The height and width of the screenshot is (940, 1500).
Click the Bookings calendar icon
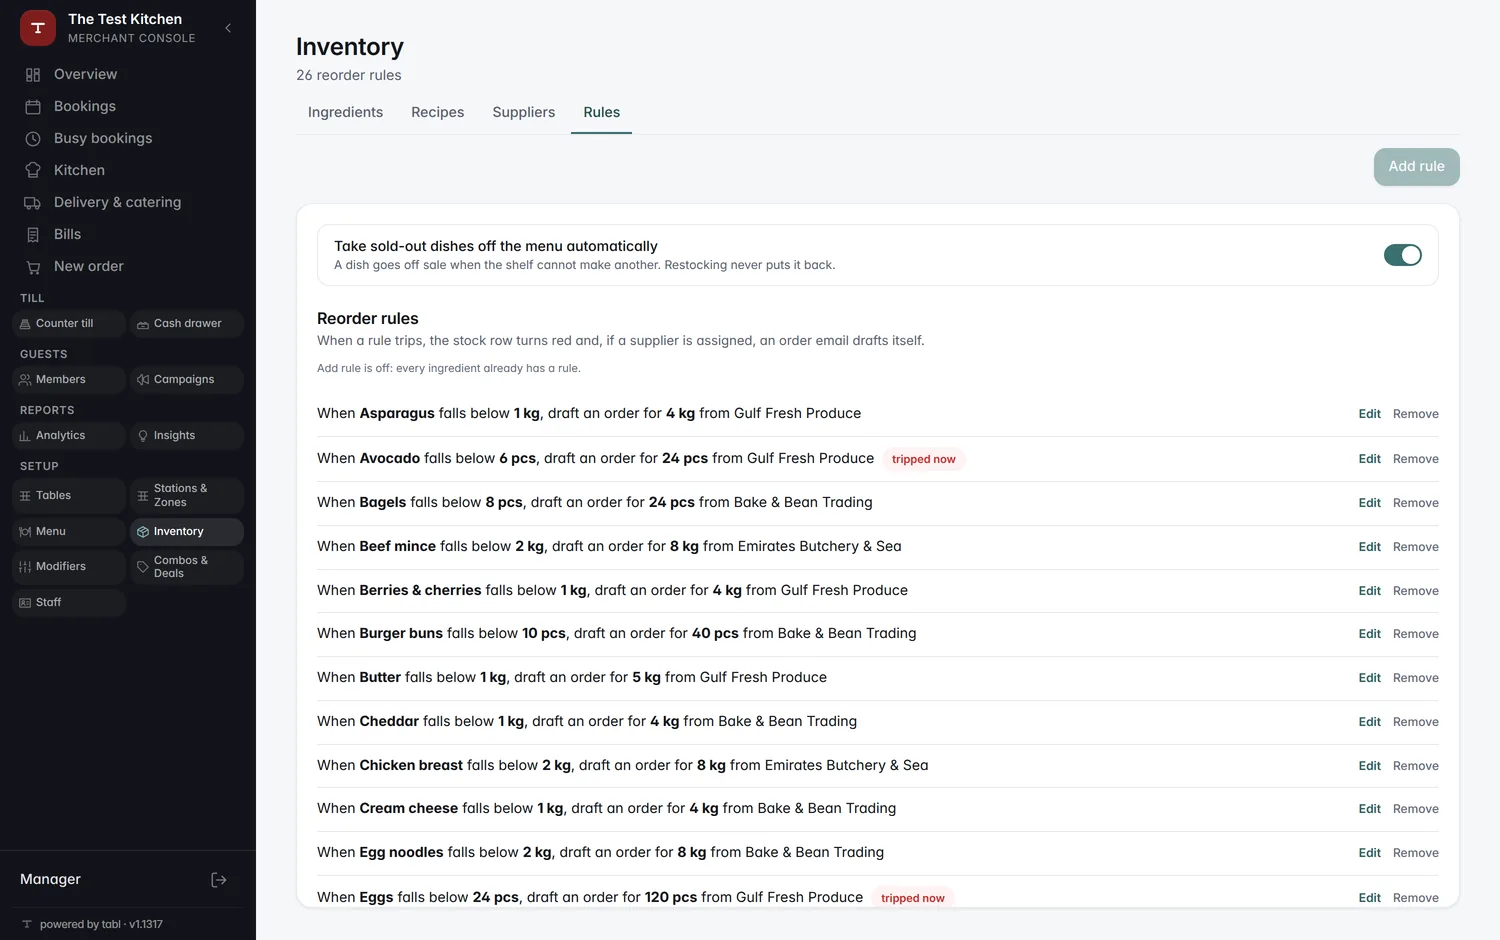point(33,107)
